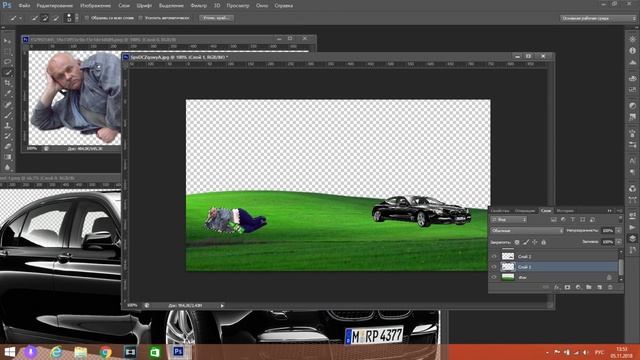This screenshot has width=640, height=360.
Task: Open the Файл menu
Action: pos(24,6)
